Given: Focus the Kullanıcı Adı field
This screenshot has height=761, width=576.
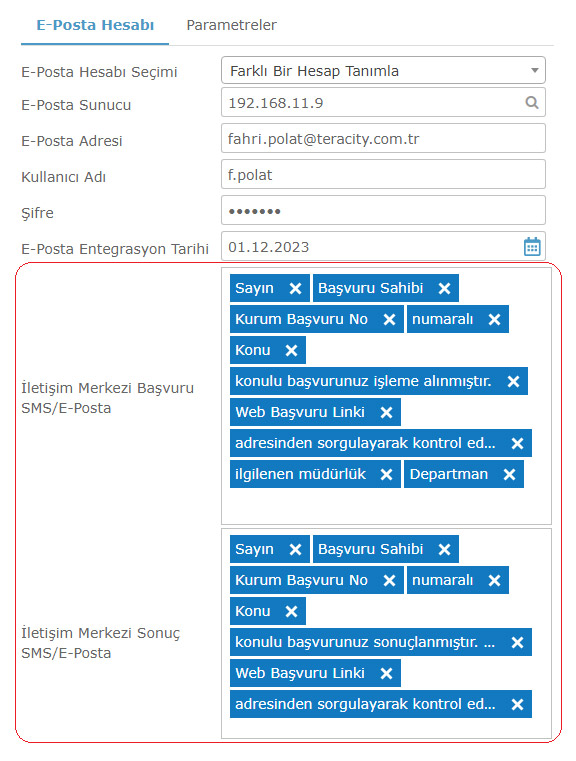Looking at the screenshot, I should [x=383, y=174].
